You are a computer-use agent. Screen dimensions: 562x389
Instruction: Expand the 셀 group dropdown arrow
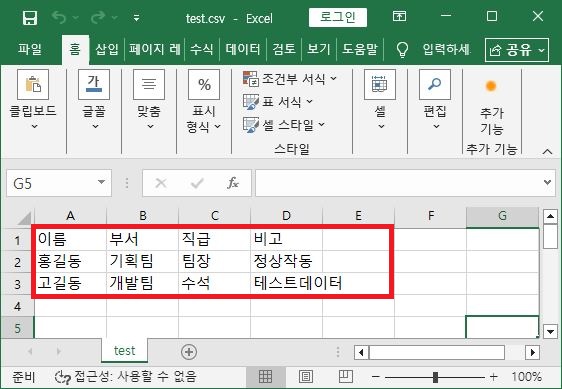click(381, 126)
